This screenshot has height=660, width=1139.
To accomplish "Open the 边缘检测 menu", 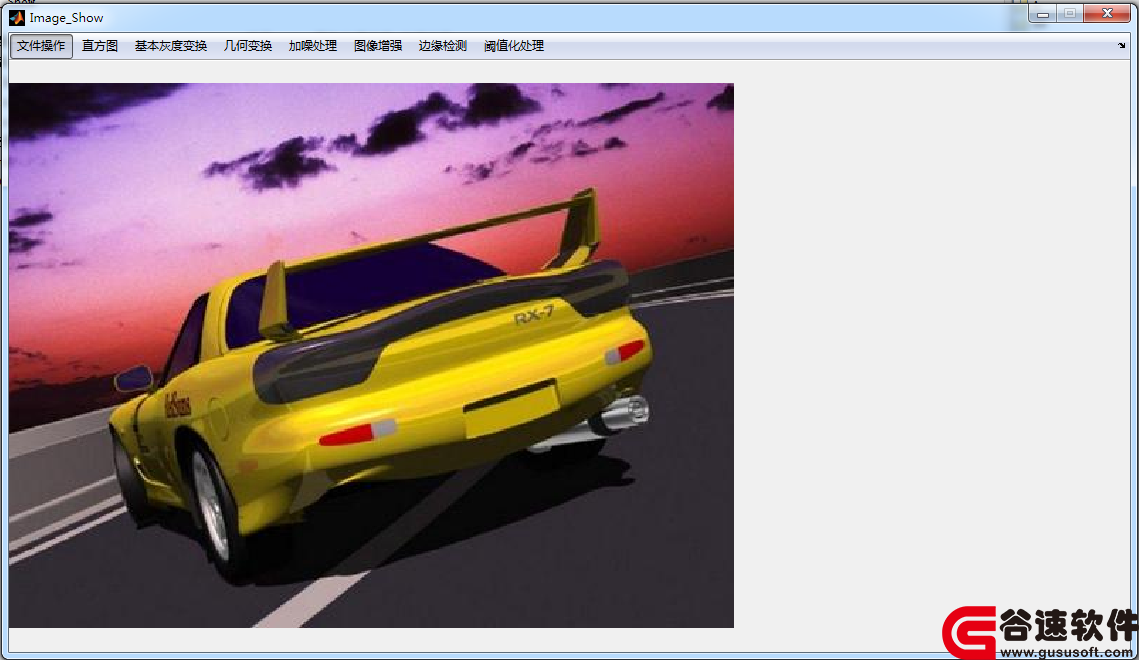I will click(442, 46).
